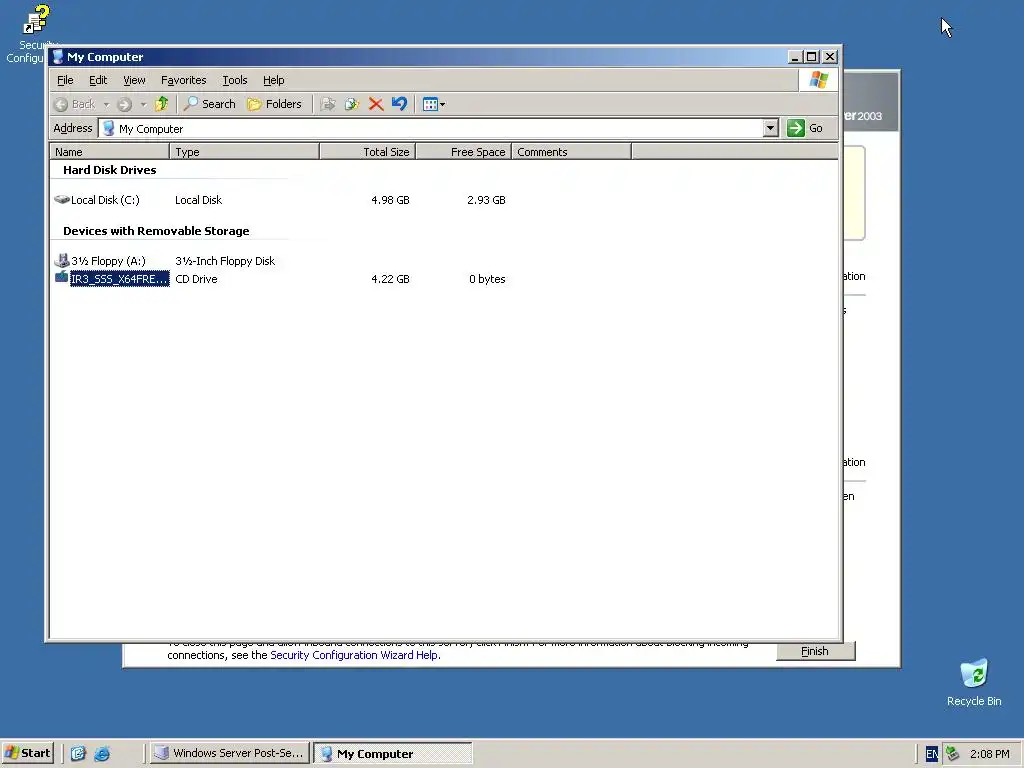This screenshot has height=768, width=1024.
Task: Click Finish in the background wizard window
Action: (815, 651)
